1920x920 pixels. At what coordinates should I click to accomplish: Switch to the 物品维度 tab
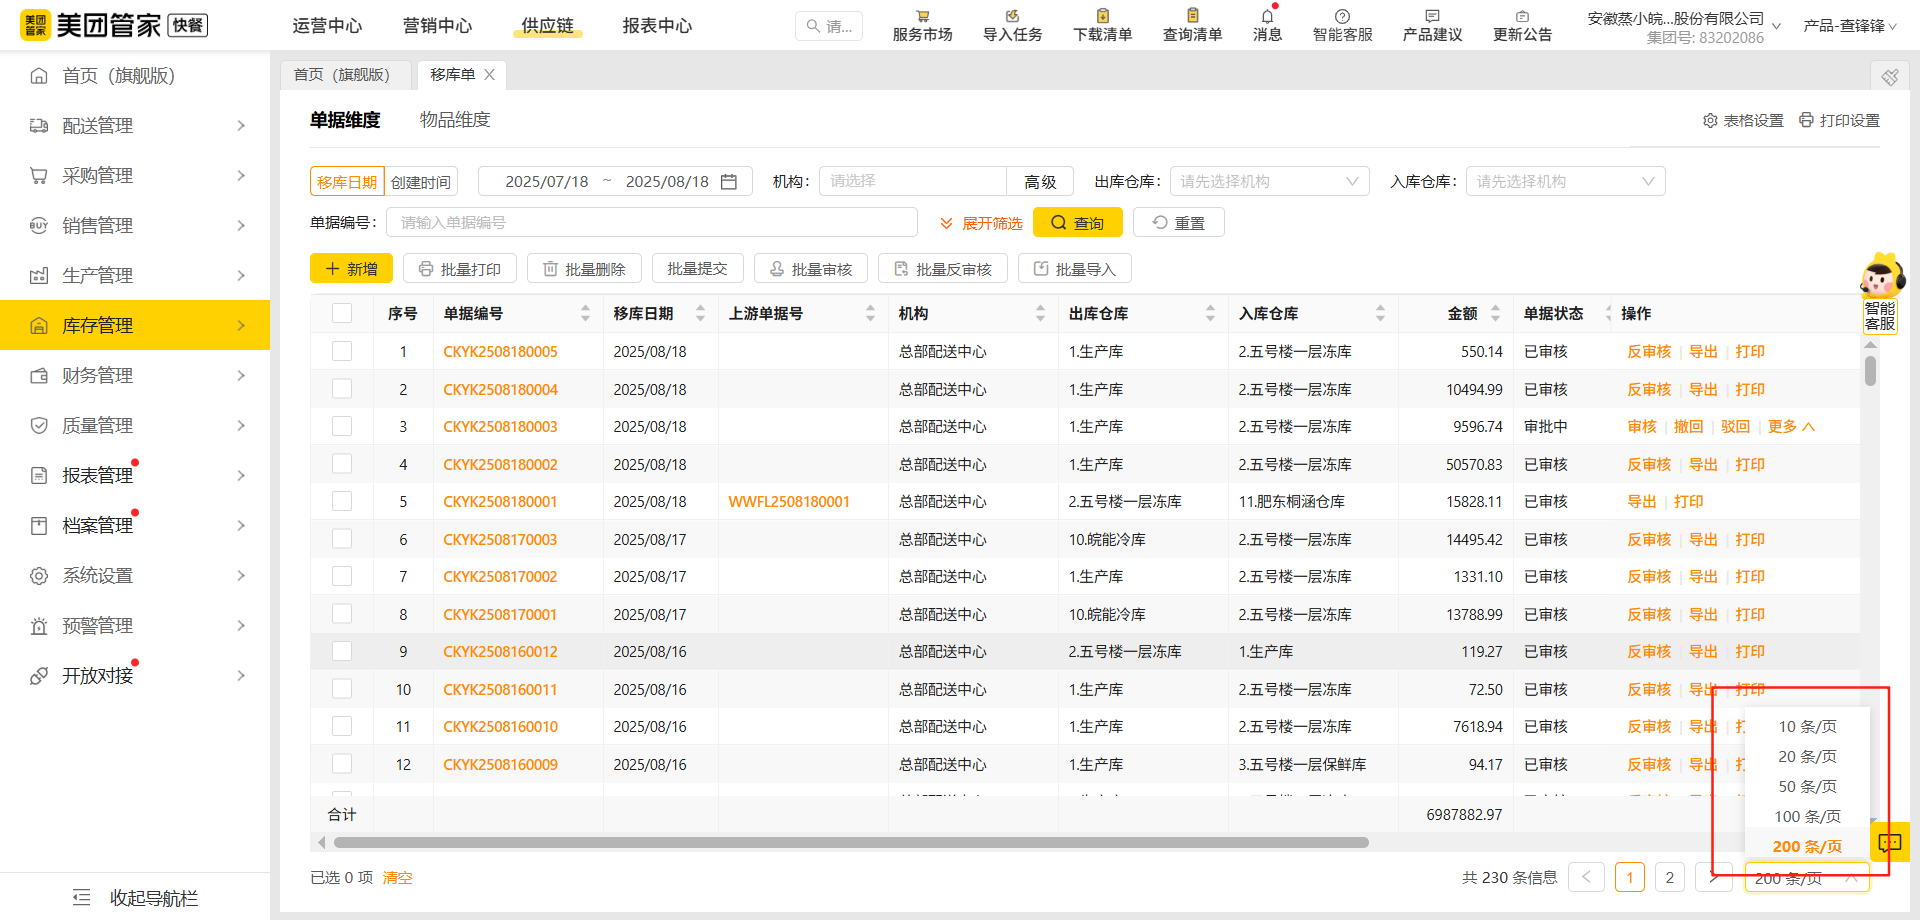[455, 119]
